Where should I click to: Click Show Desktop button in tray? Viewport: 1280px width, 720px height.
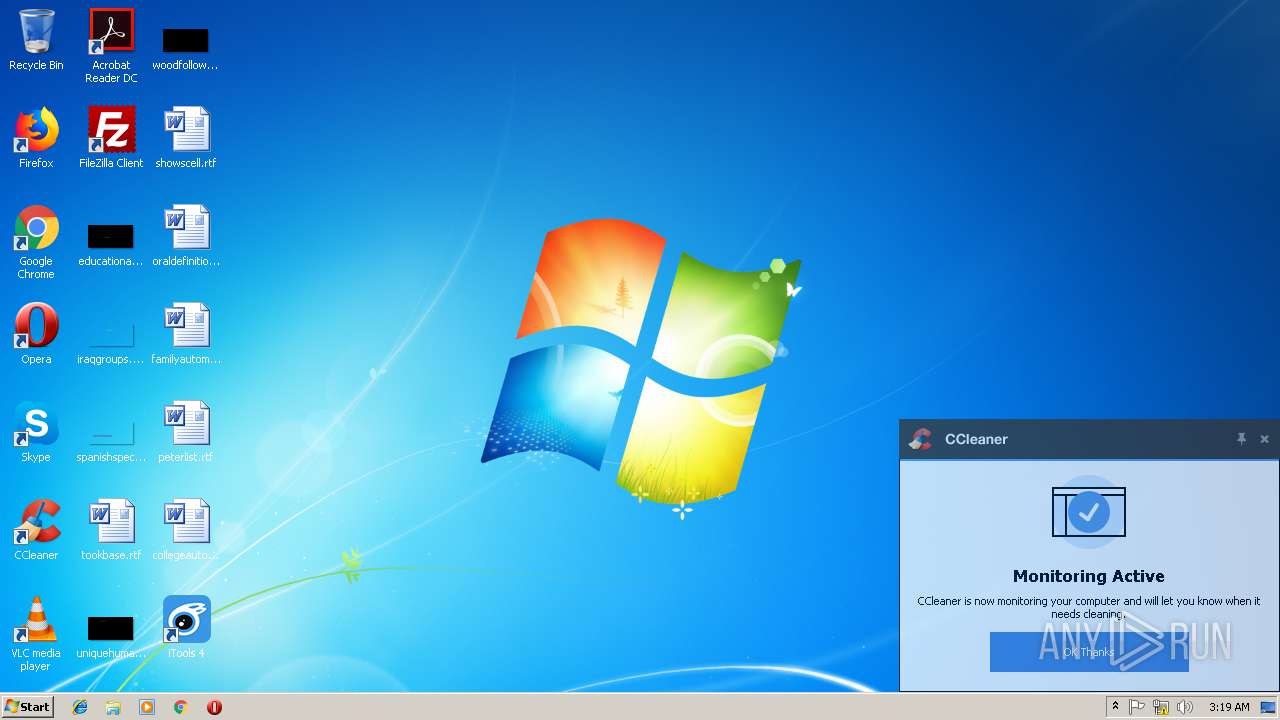click(1268, 706)
